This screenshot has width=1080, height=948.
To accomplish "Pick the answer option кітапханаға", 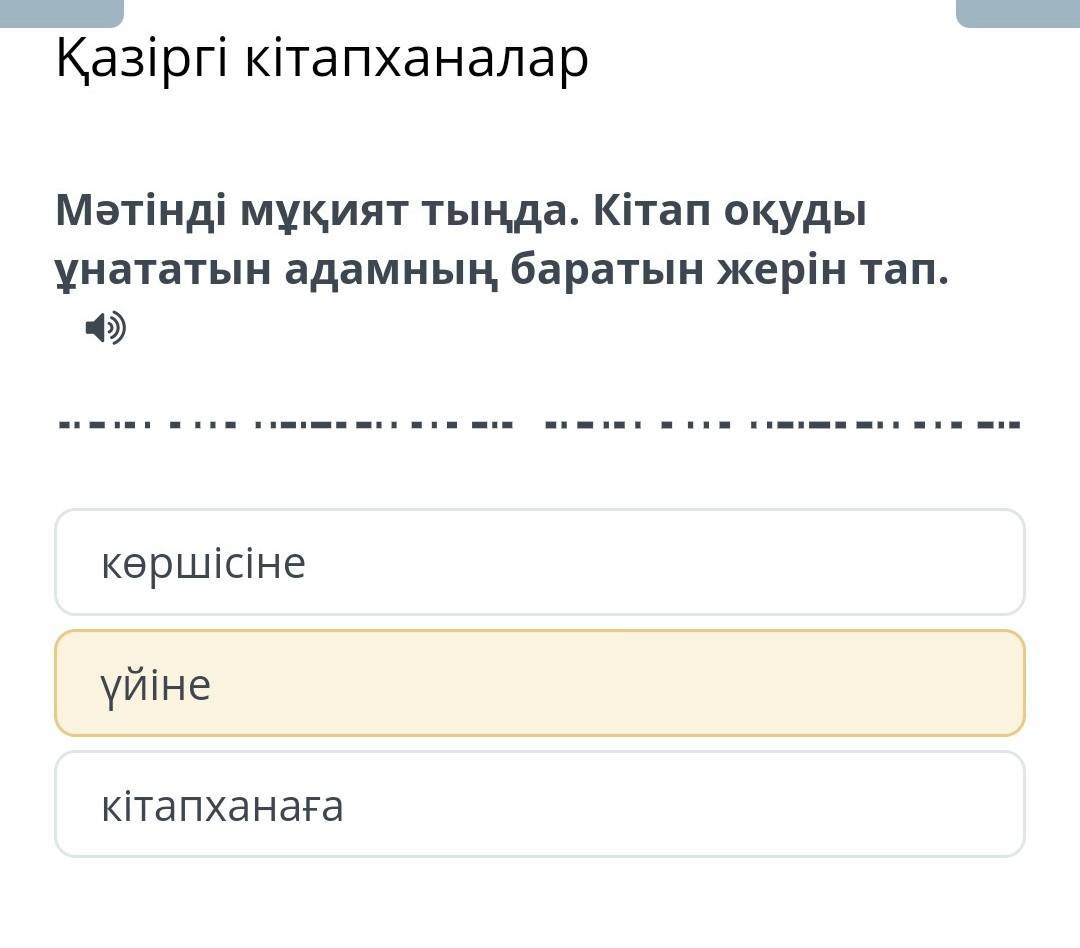I will click(540, 805).
